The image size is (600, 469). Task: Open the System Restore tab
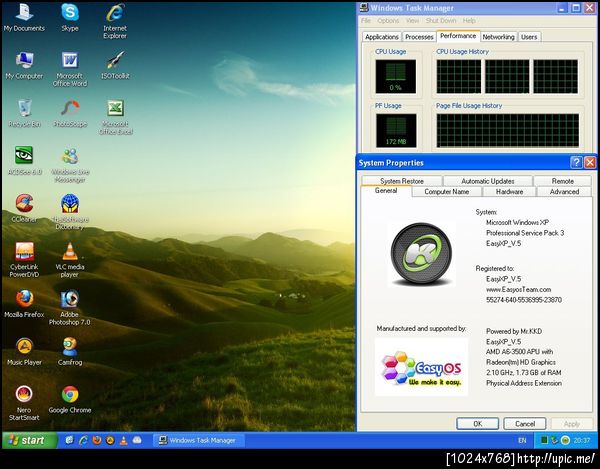click(402, 181)
